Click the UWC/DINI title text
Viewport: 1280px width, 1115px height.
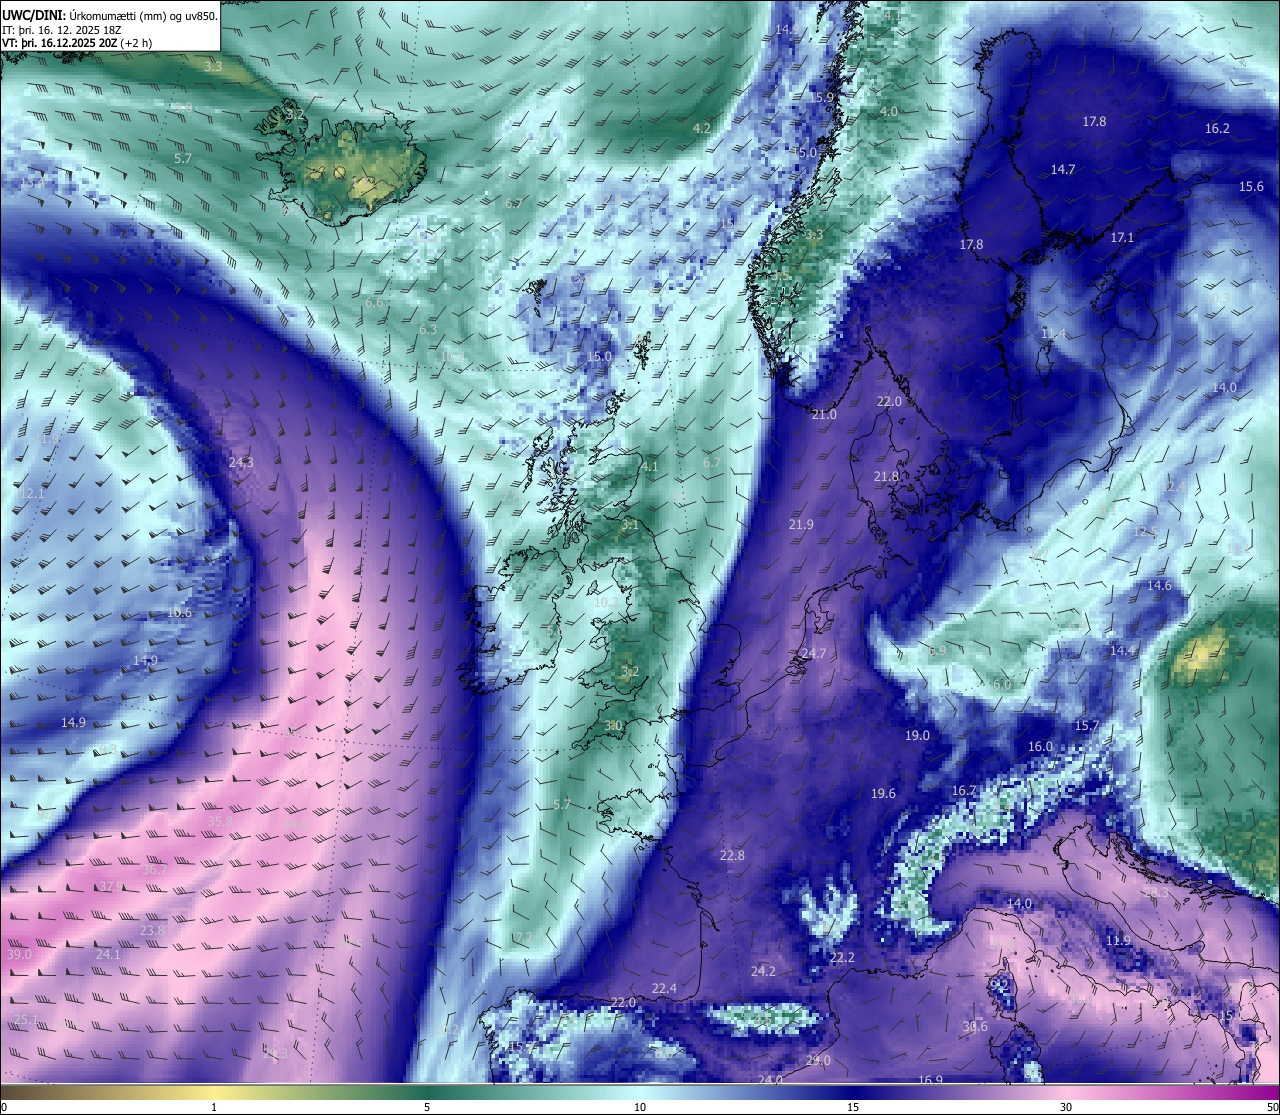tap(34, 15)
